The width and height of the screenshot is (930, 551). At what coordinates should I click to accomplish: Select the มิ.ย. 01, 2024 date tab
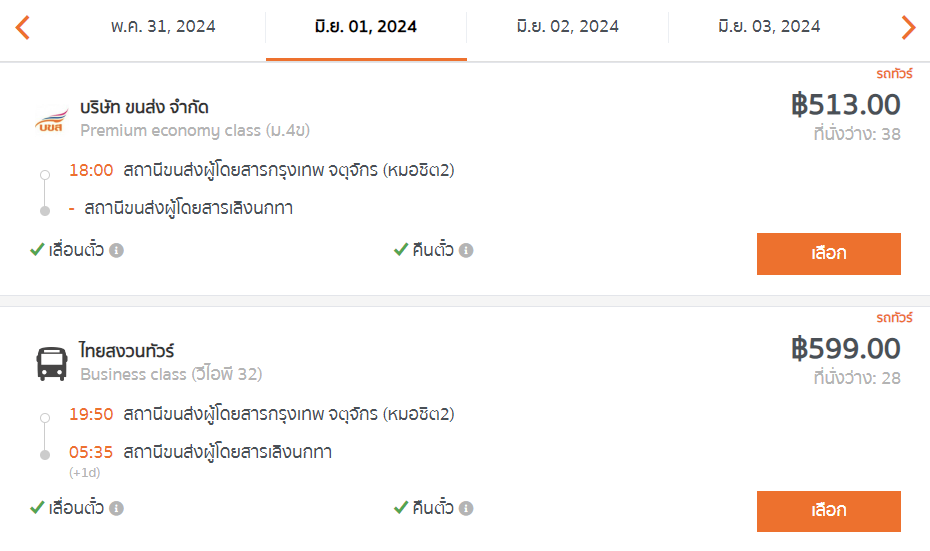click(366, 27)
